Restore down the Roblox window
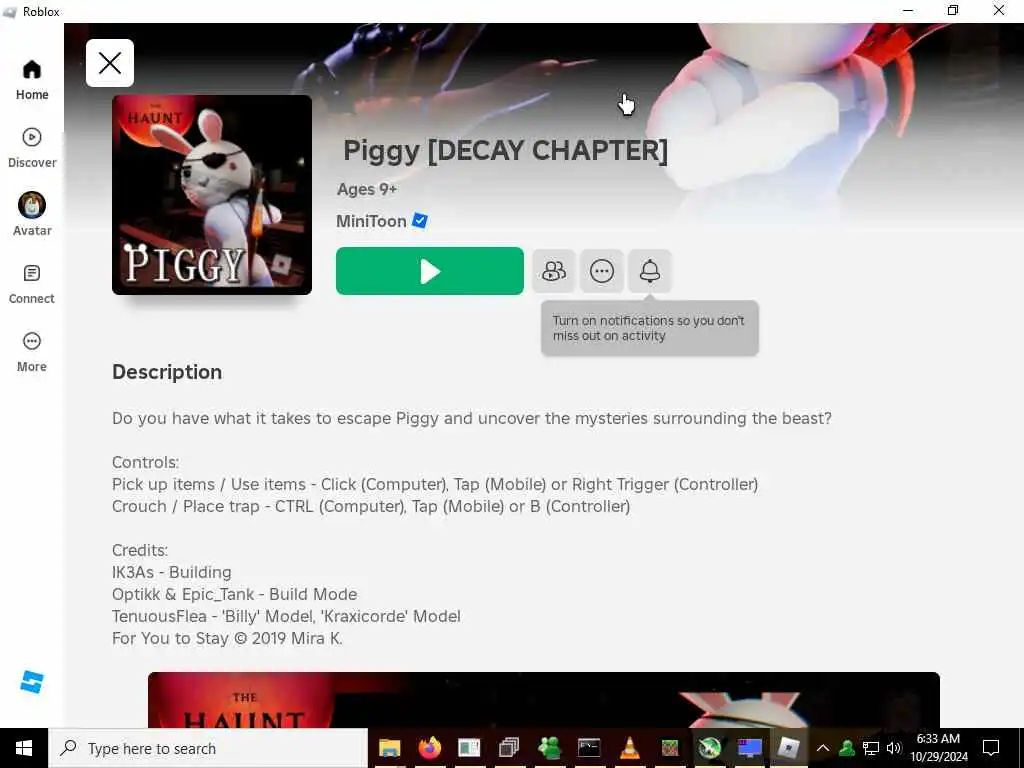 pos(953,10)
